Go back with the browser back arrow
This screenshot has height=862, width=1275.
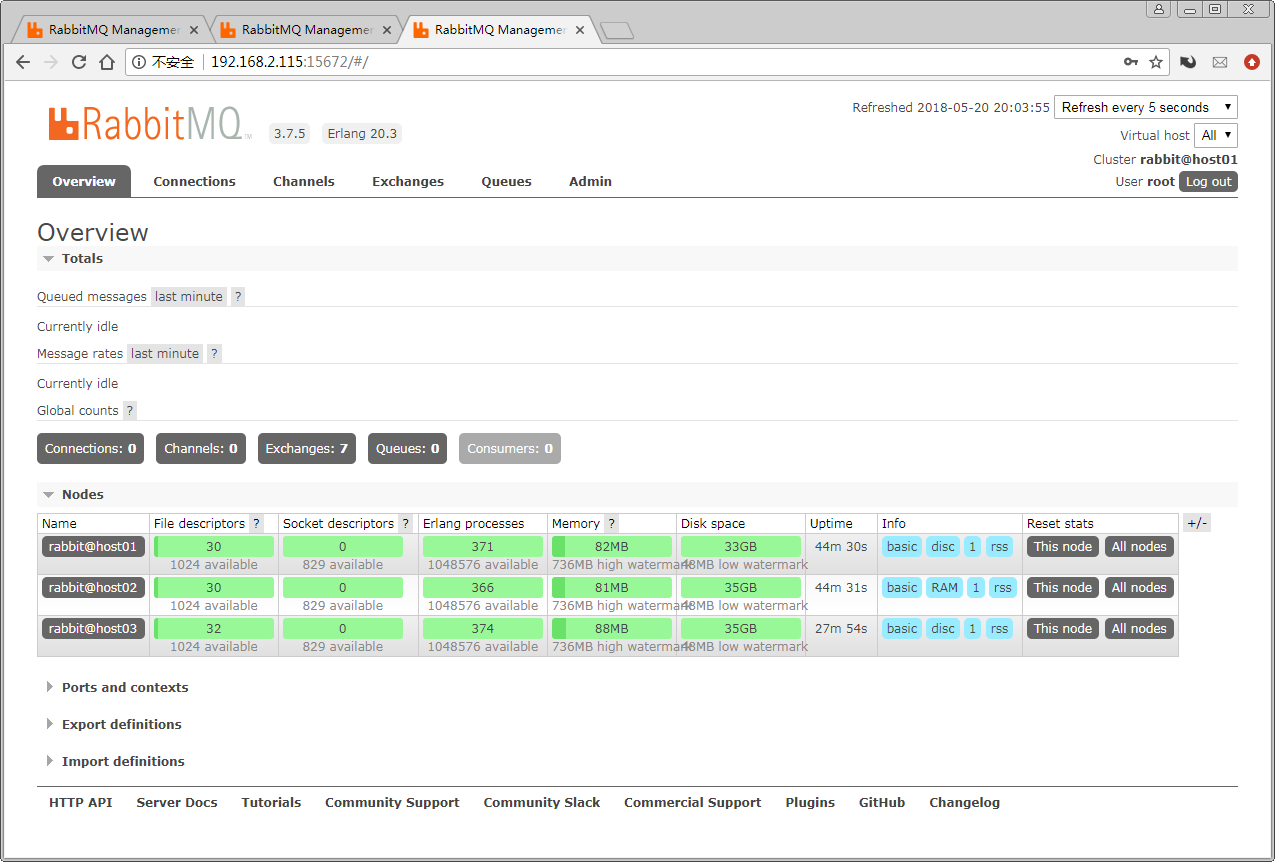23,62
